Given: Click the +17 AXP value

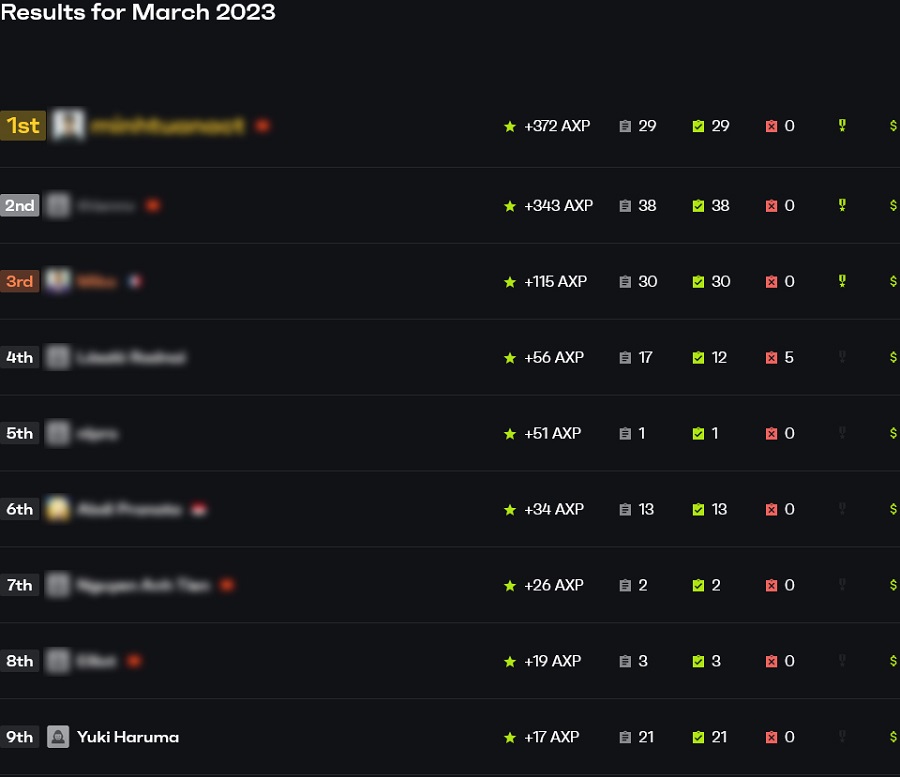Looking at the screenshot, I should [x=551, y=737].
